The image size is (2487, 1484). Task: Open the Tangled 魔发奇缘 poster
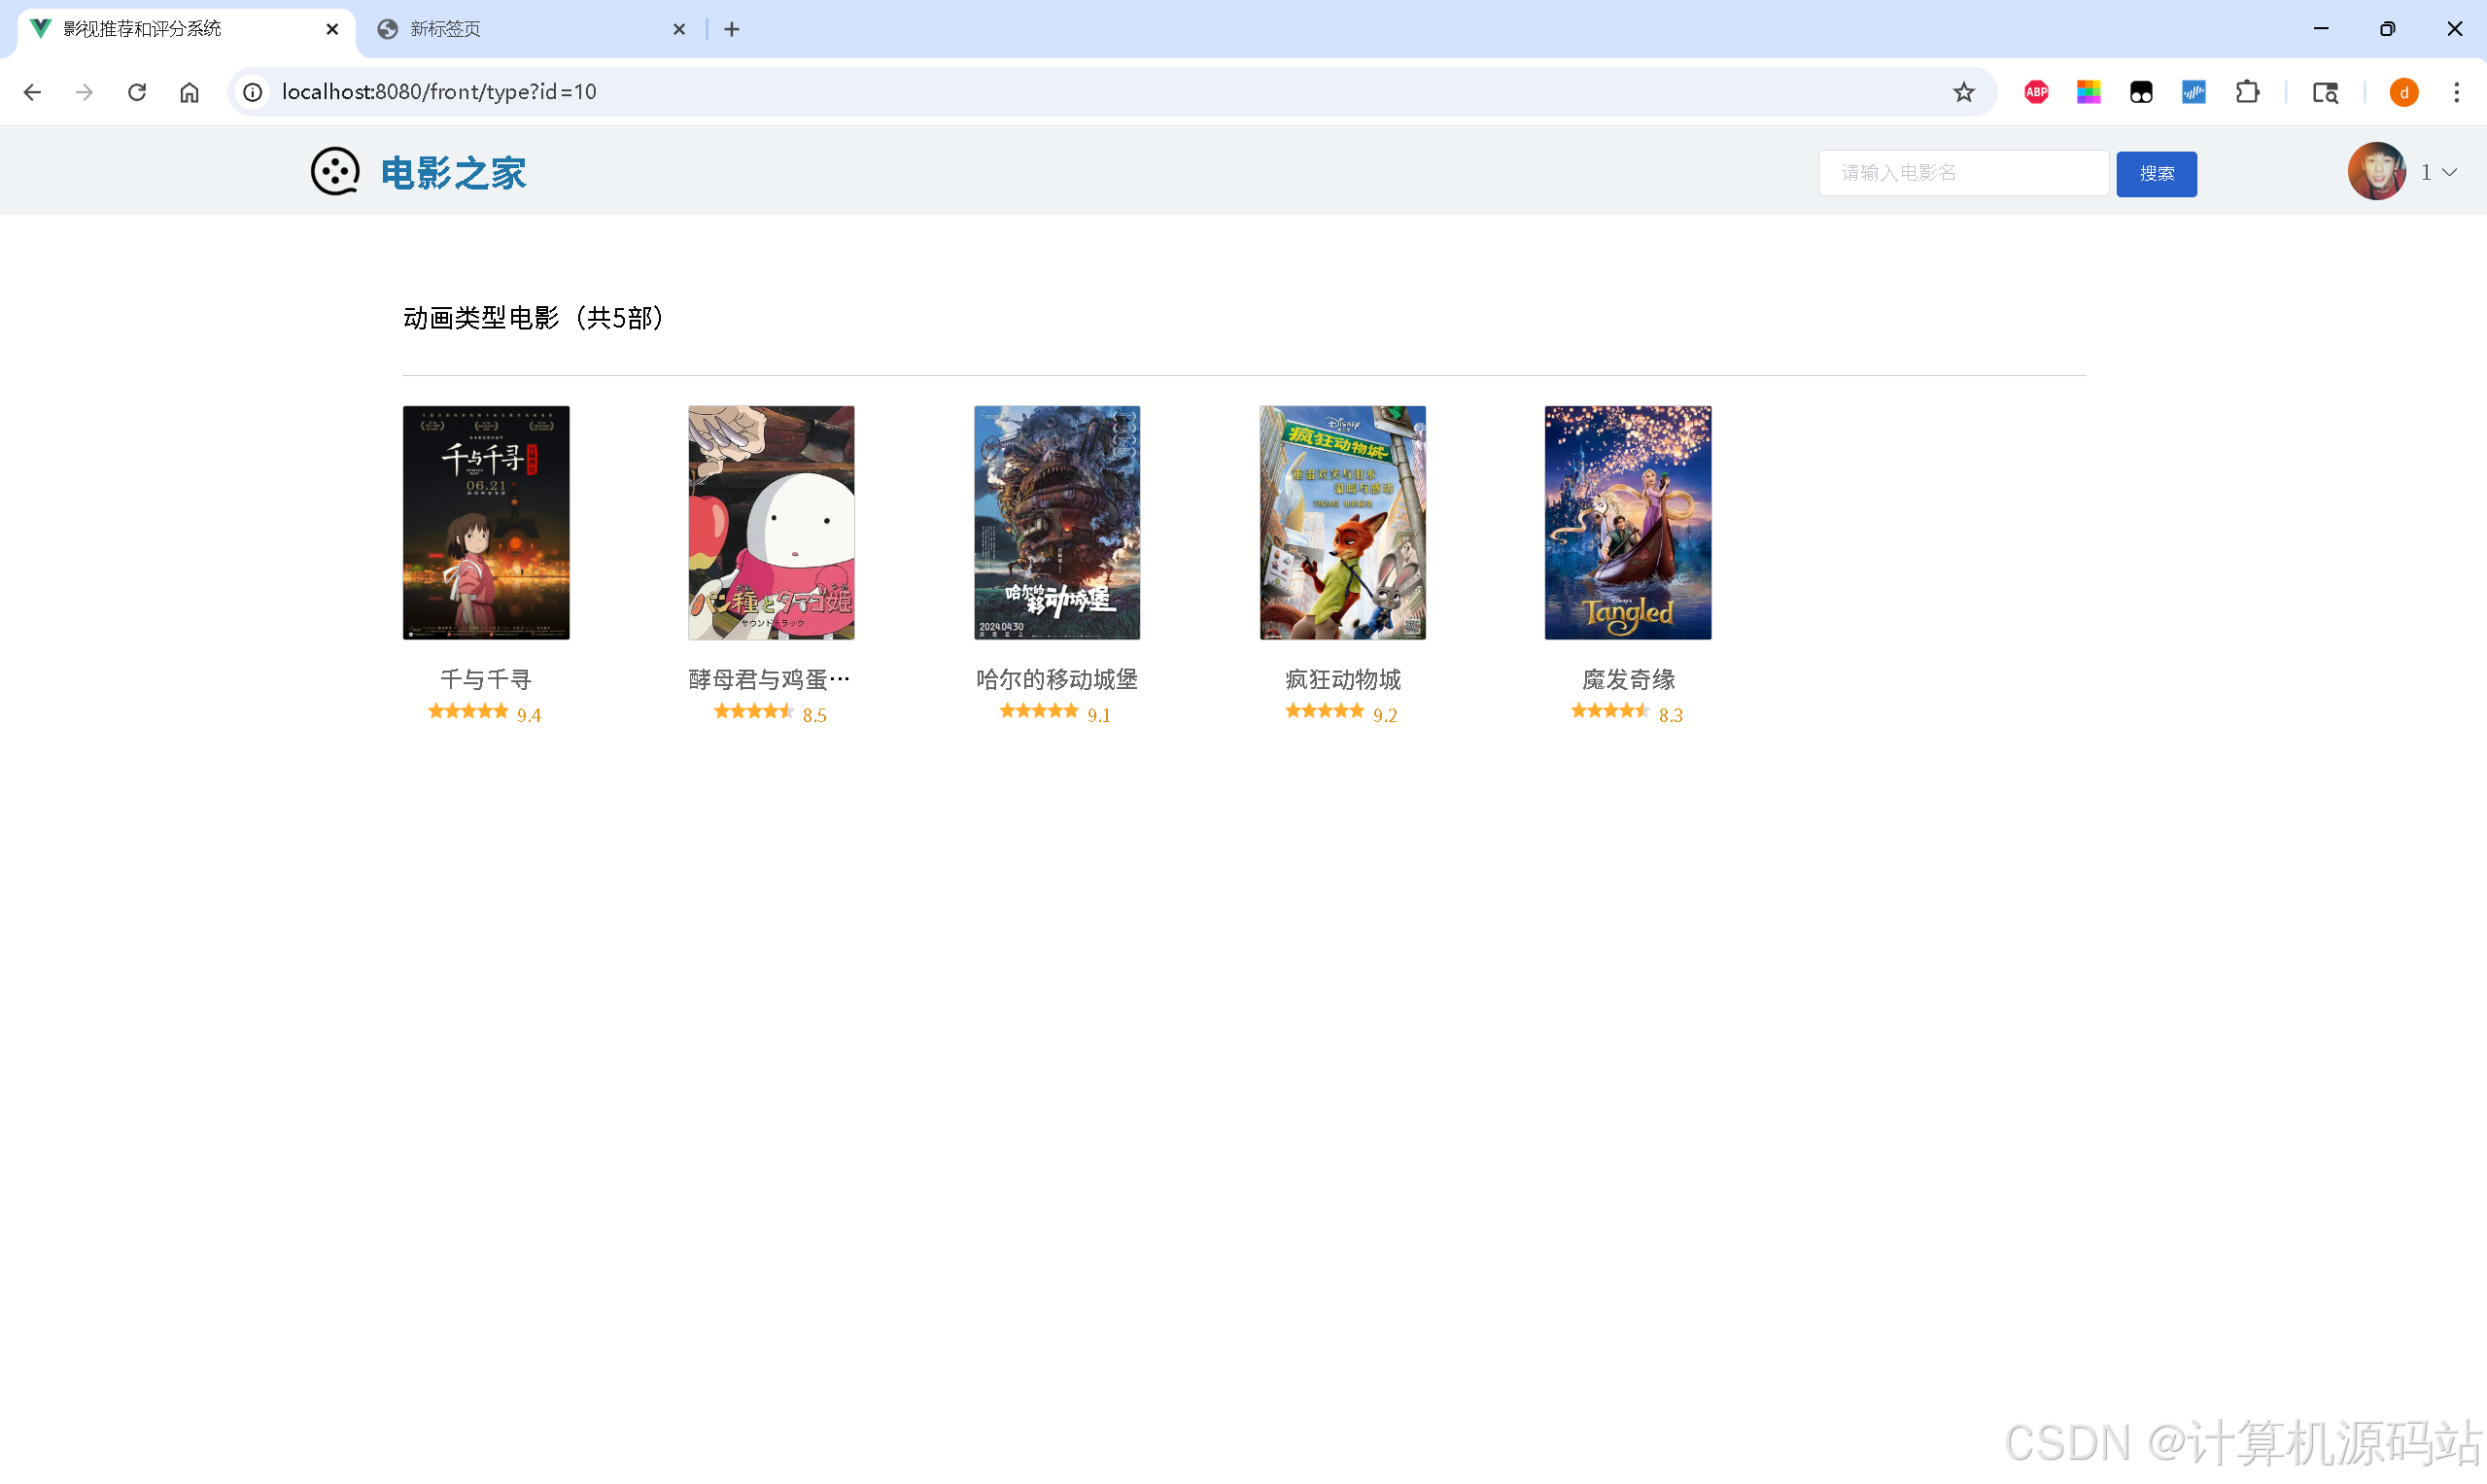pos(1627,522)
